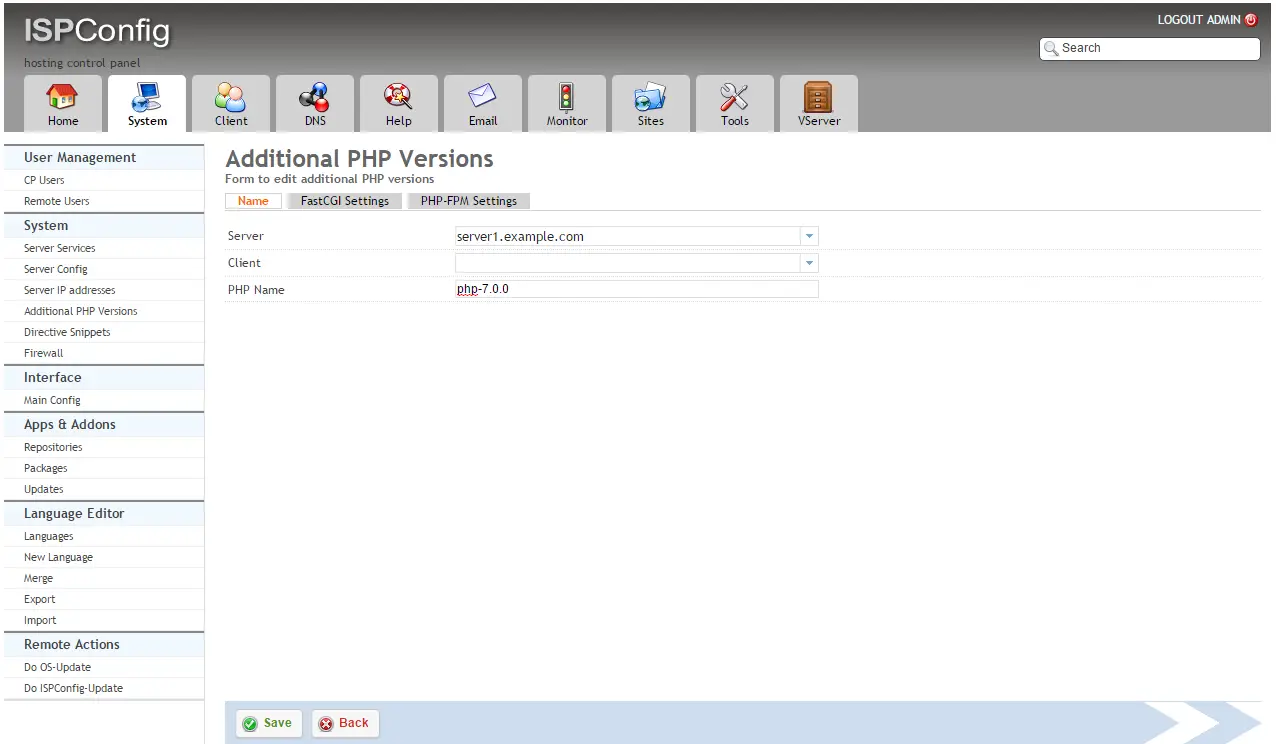Click the Save button
Image resolution: width=1276 pixels, height=744 pixels.
tap(268, 724)
